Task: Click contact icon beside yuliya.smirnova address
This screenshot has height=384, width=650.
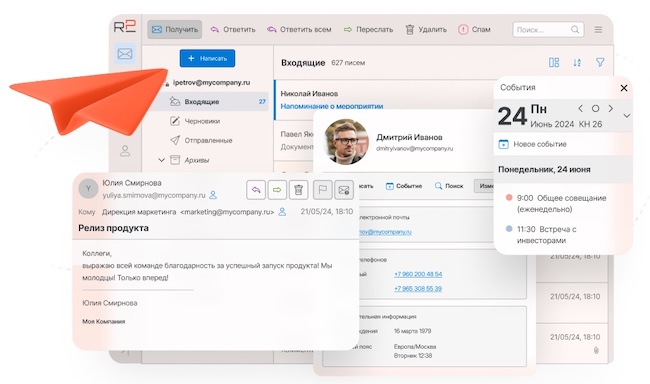Action: [213, 195]
